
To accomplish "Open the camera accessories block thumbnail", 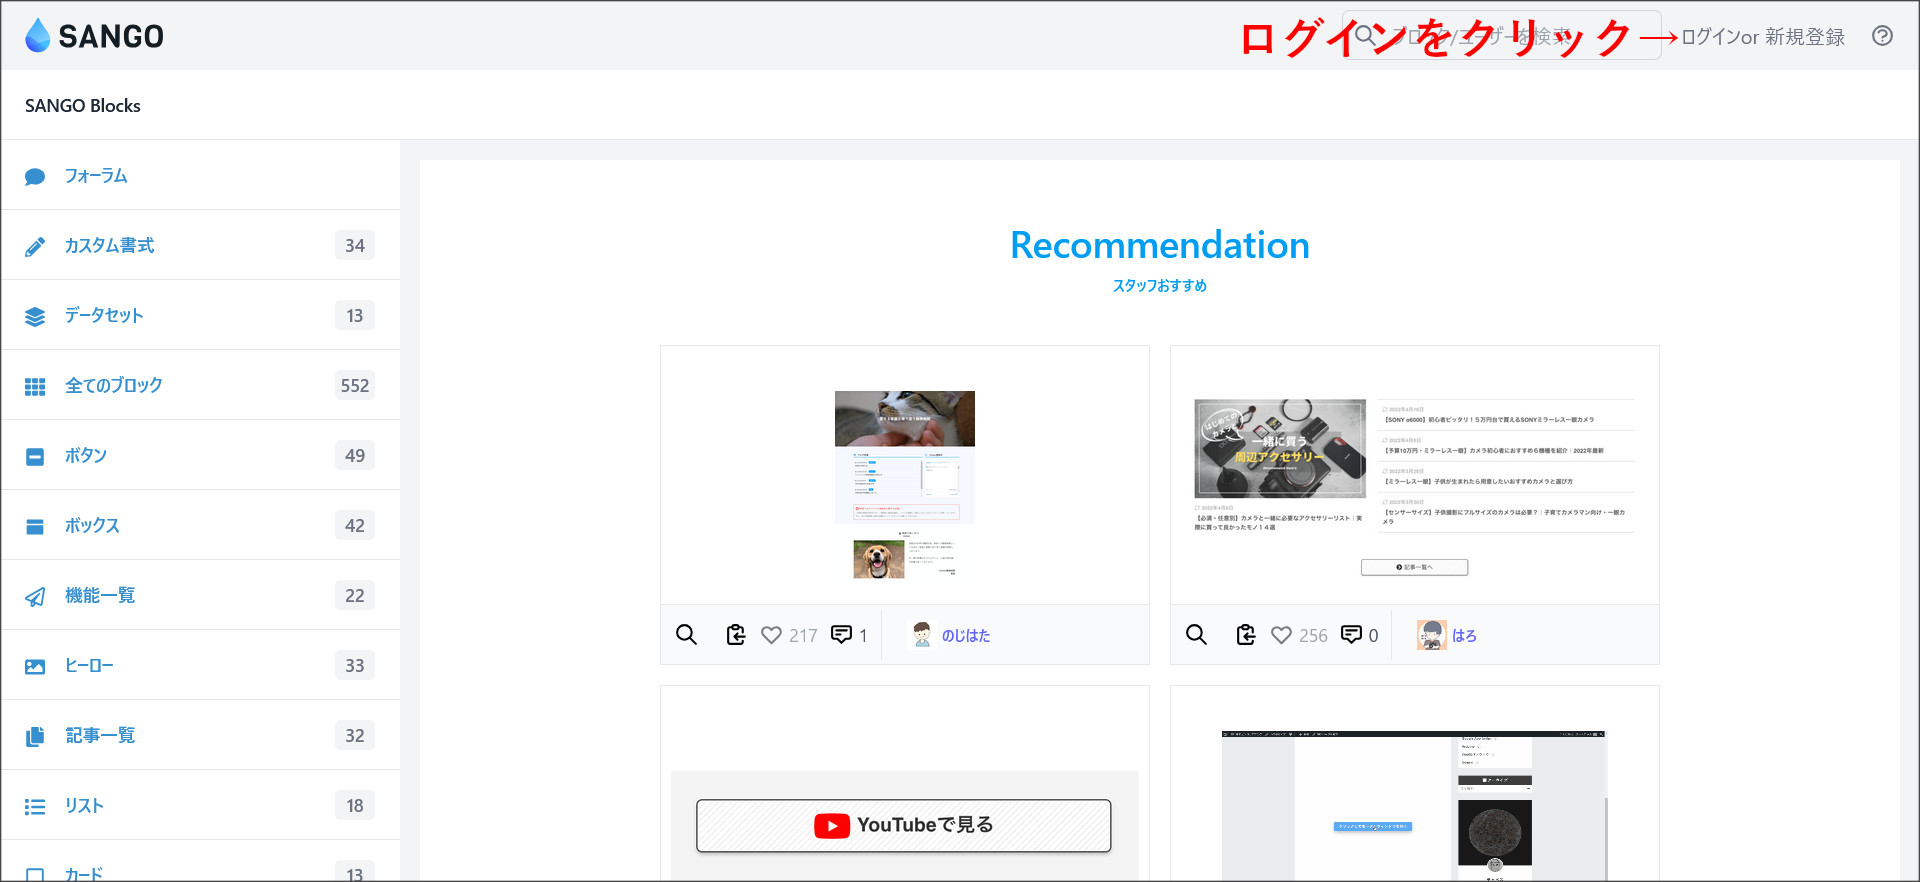I will coord(1414,475).
